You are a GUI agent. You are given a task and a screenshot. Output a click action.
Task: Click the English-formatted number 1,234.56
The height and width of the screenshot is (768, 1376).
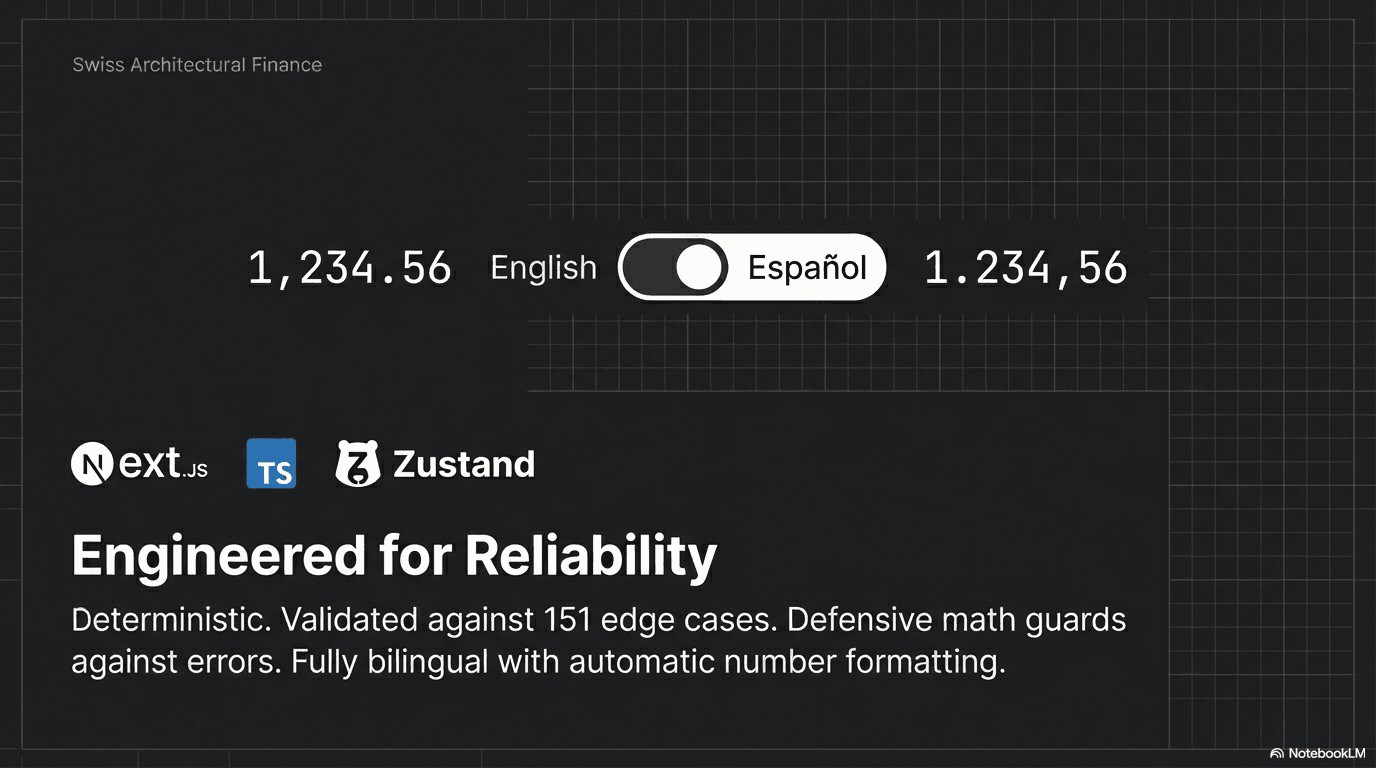350,268
